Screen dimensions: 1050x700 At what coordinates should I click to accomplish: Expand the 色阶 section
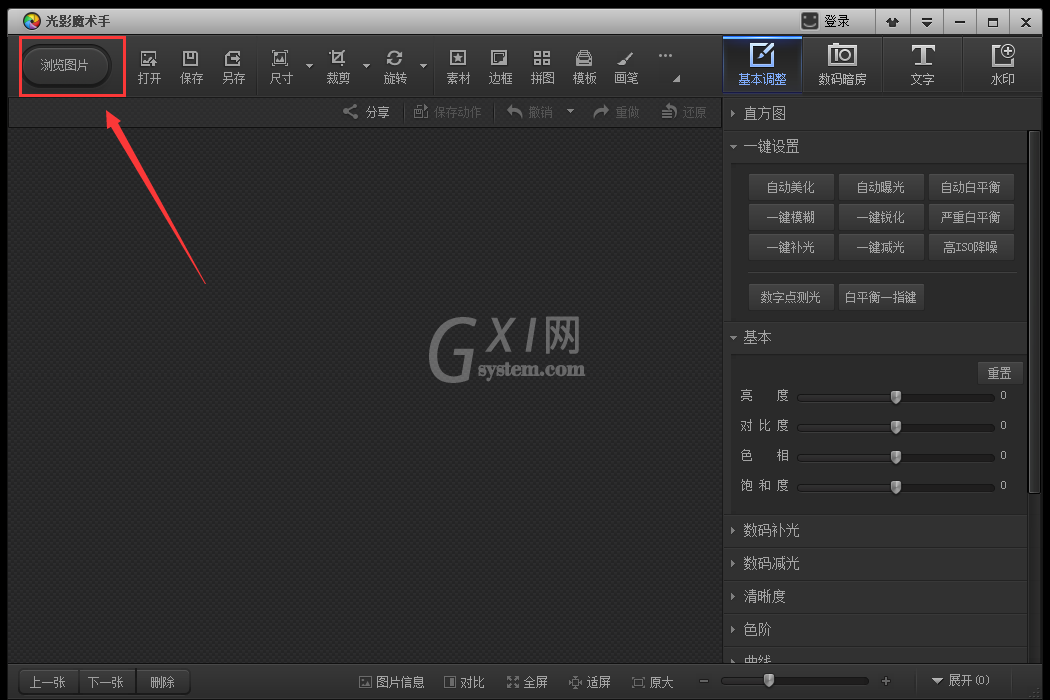tap(876, 629)
